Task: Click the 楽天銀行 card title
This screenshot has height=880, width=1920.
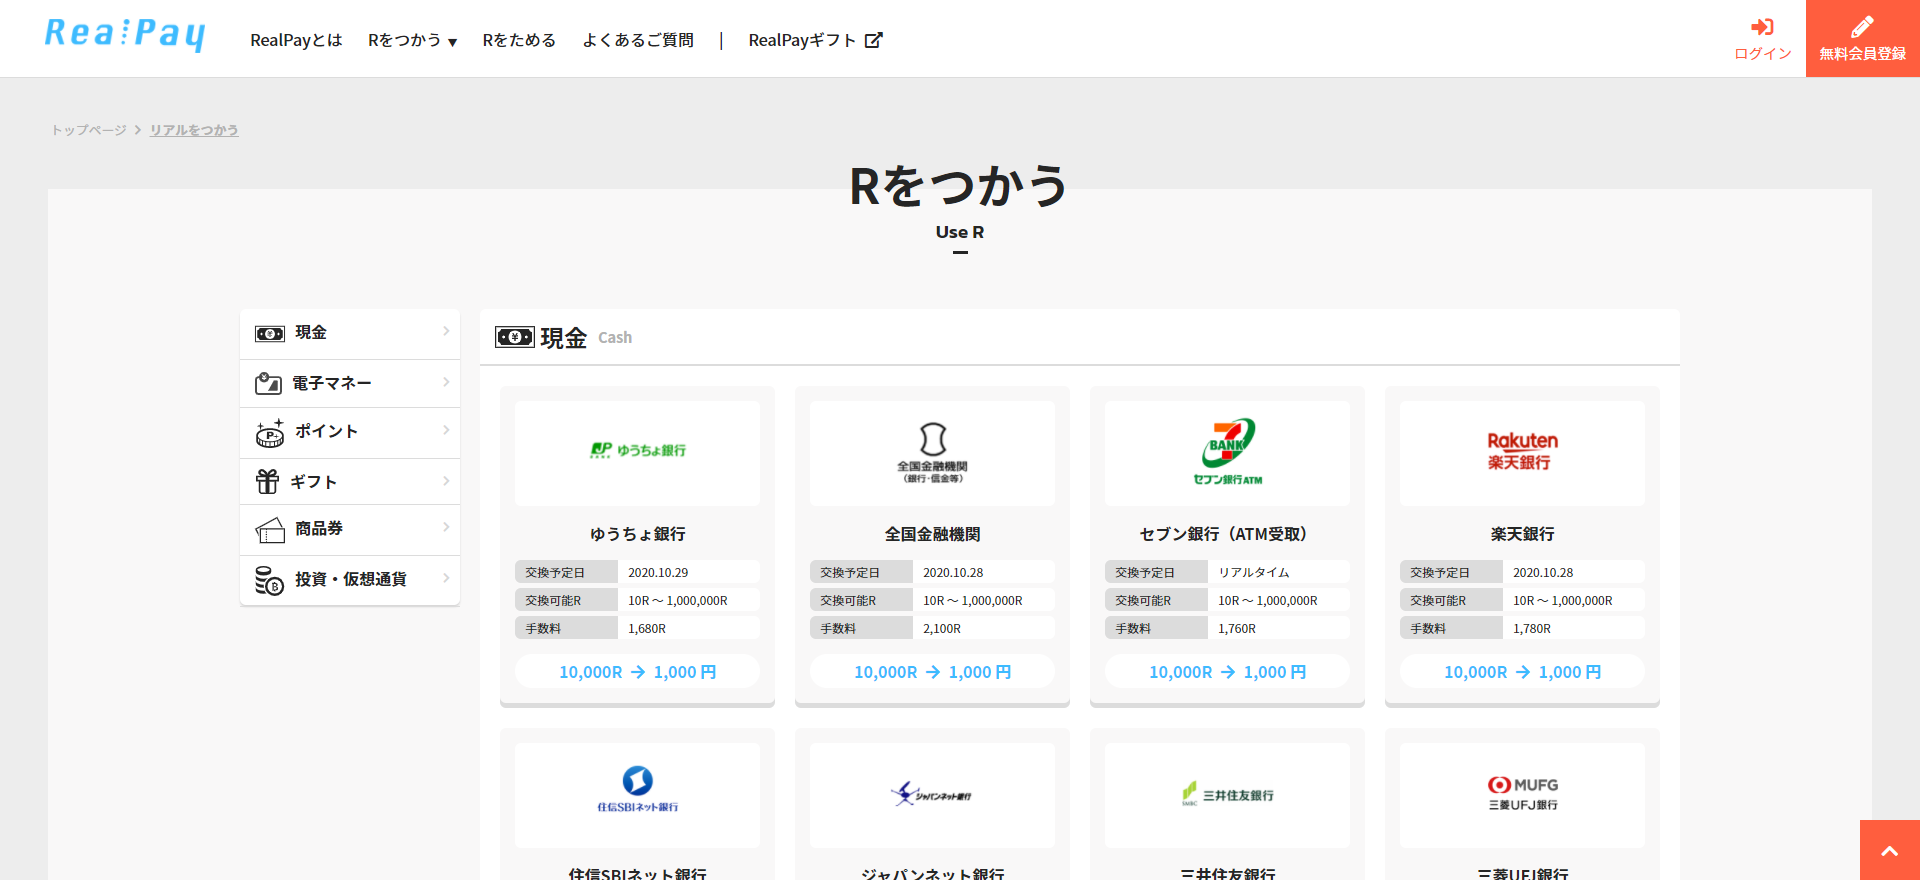Action: click(1522, 534)
